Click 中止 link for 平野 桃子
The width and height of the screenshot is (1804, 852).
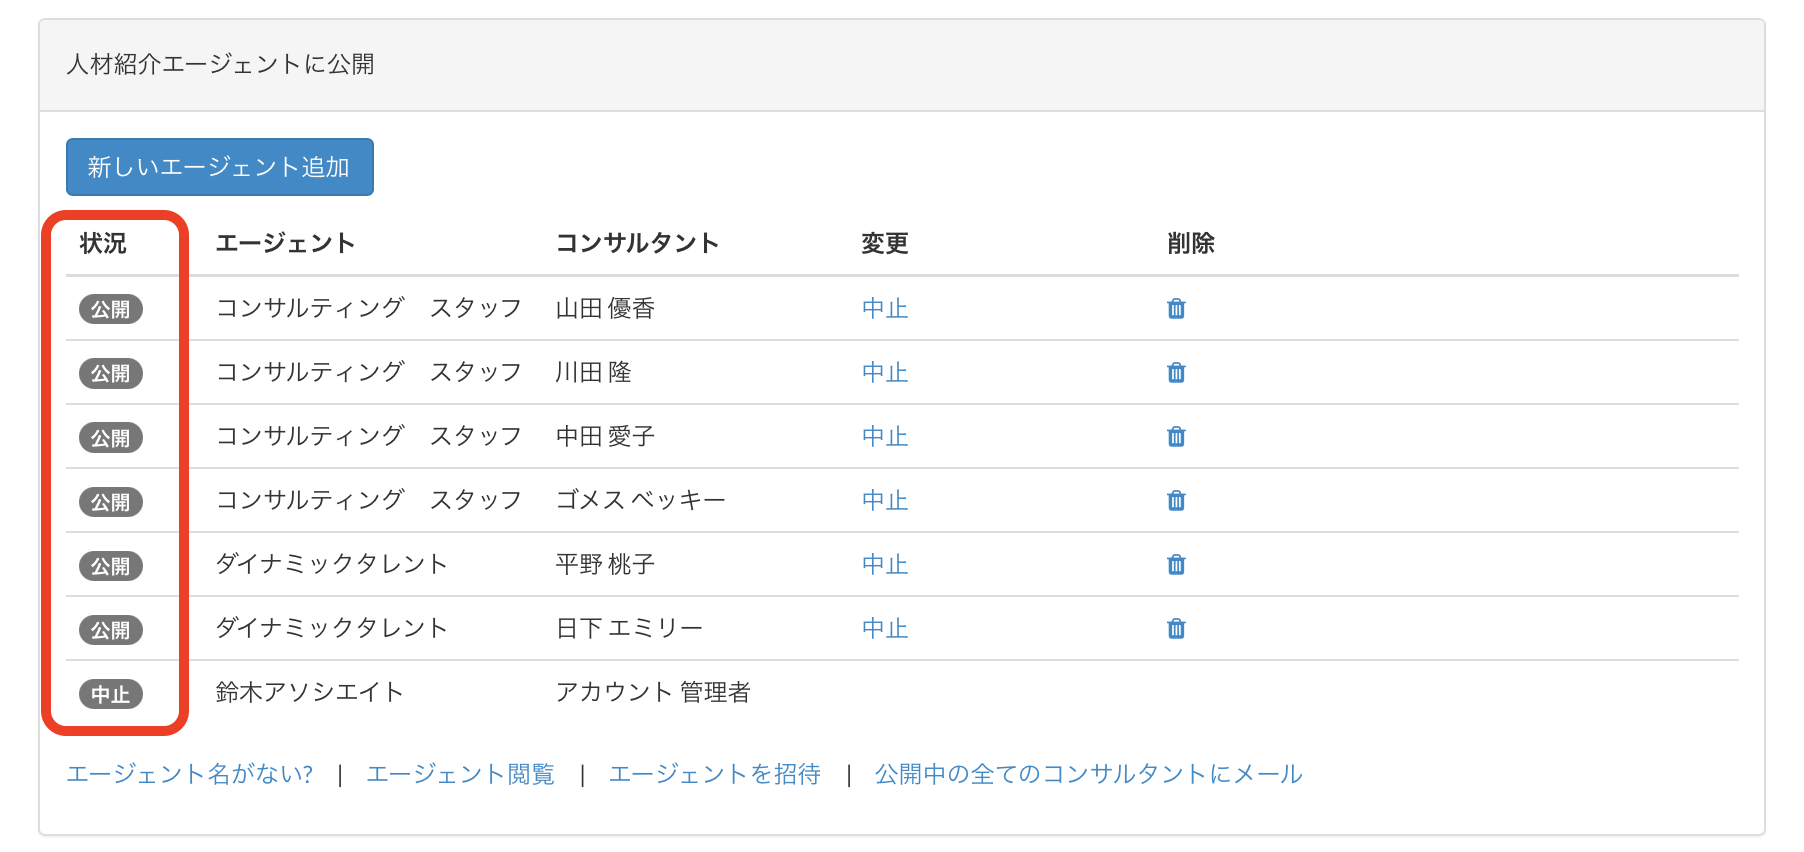[x=884, y=565]
